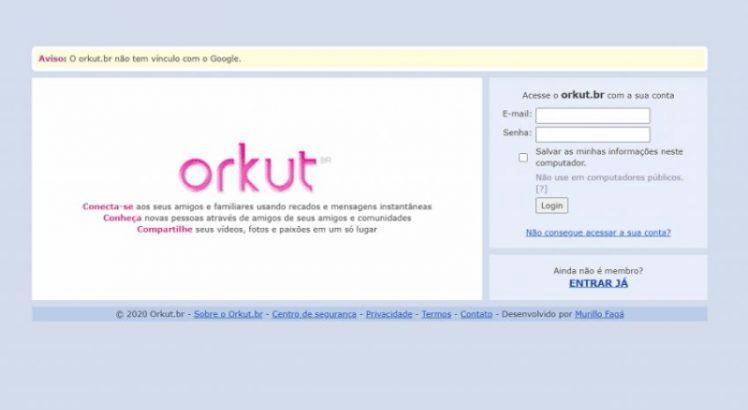The image size is (748, 410).
Task: Click the ENTRAR JÁ sign-up link
Action: tap(598, 283)
